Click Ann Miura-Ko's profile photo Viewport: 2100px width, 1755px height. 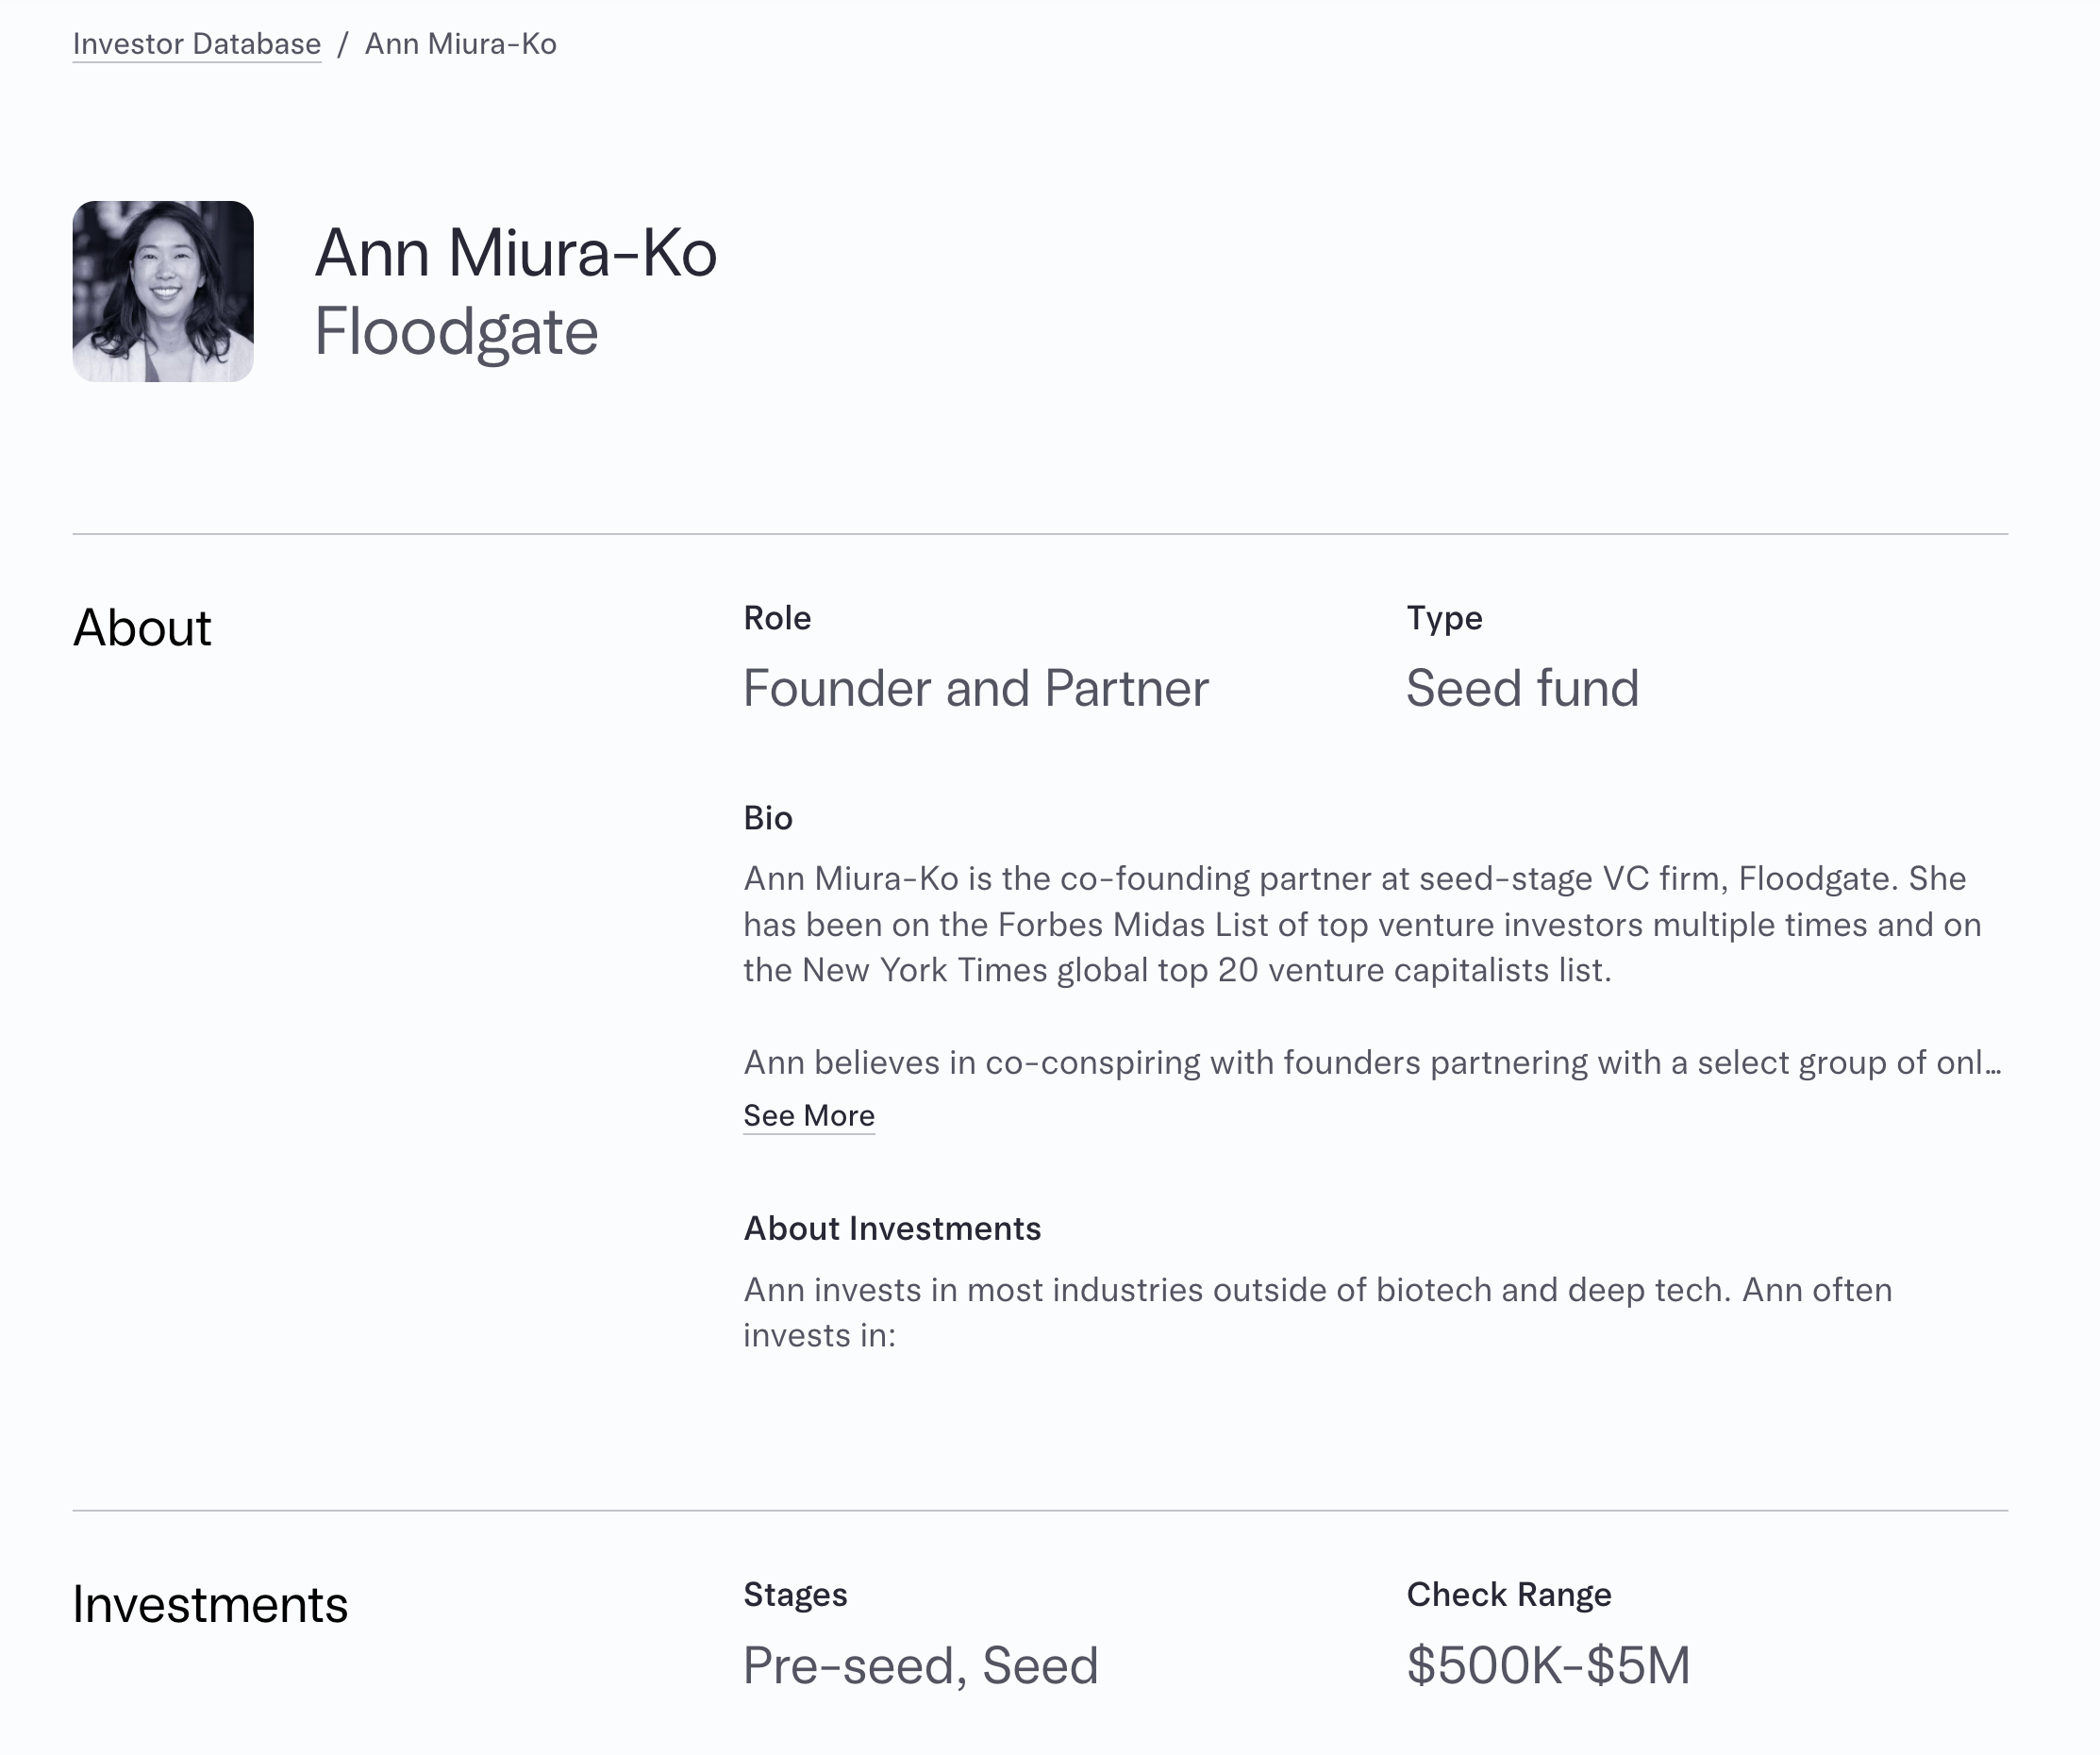(x=163, y=291)
